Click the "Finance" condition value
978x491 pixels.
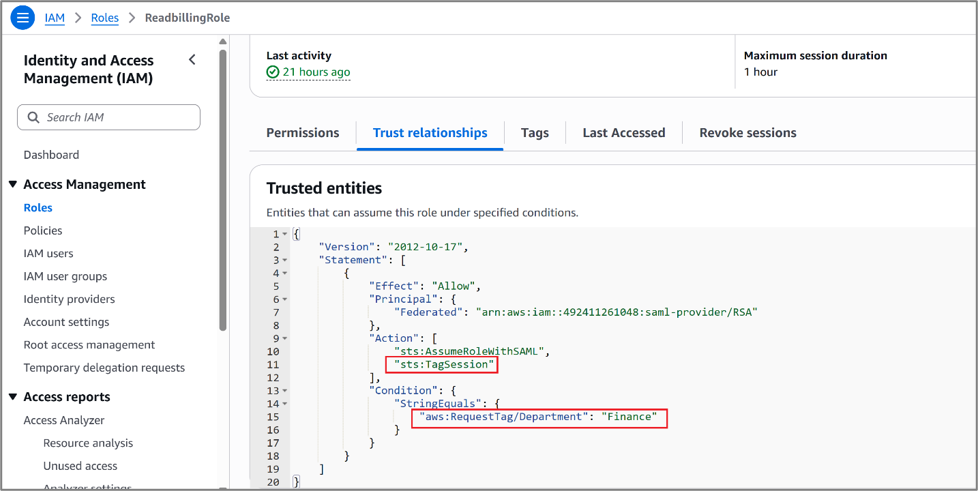[x=629, y=417]
